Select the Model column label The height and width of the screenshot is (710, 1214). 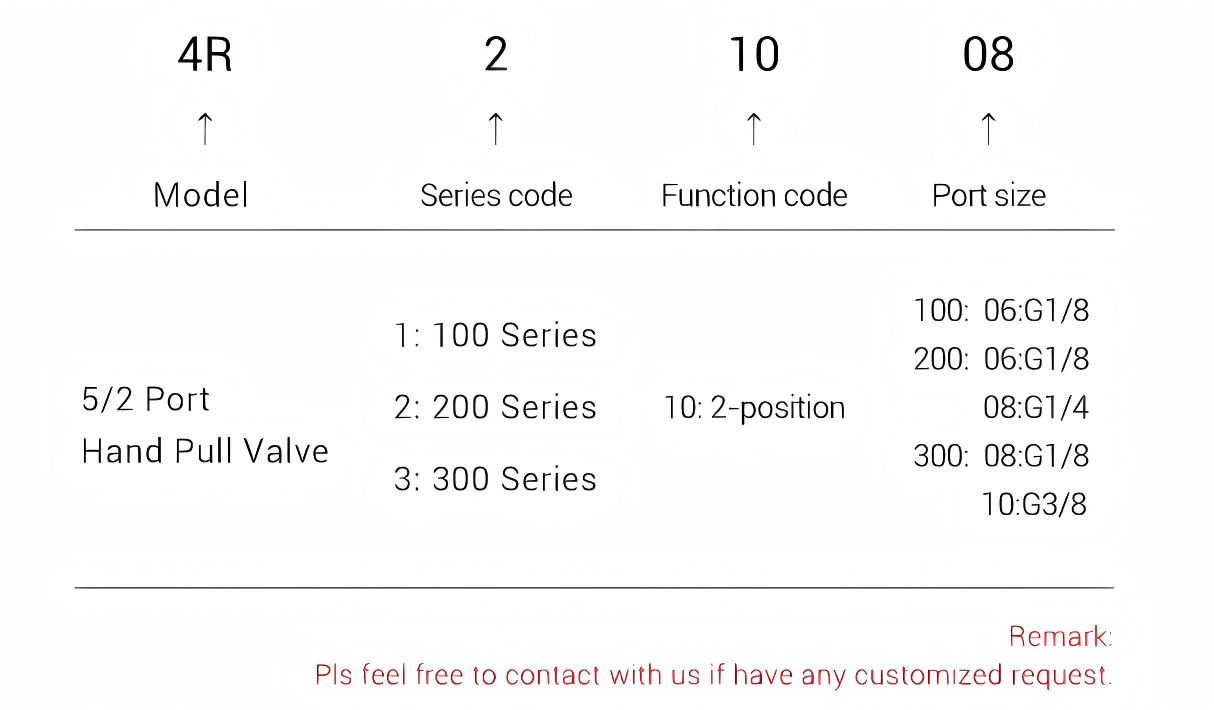coord(201,195)
